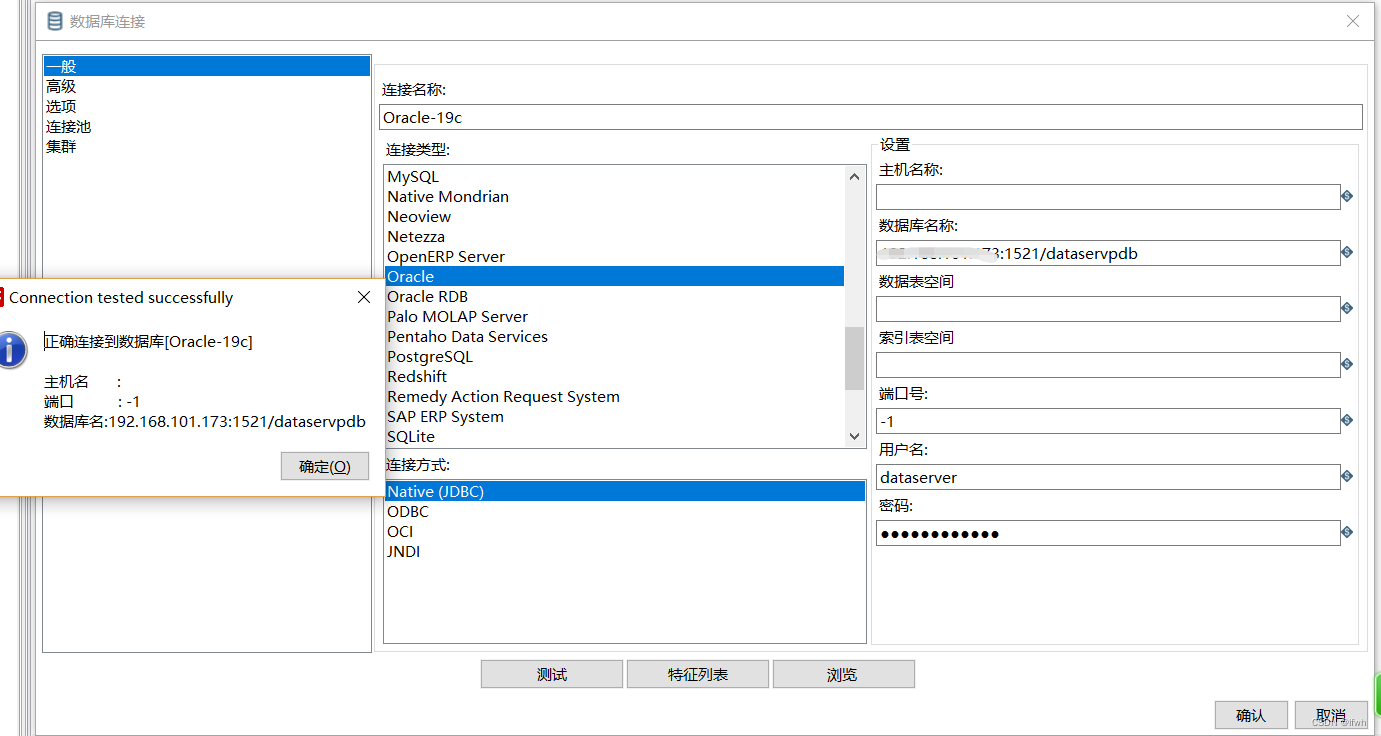The width and height of the screenshot is (1381, 736).
Task: Click 确定(O) in success dialog
Action: click(325, 466)
